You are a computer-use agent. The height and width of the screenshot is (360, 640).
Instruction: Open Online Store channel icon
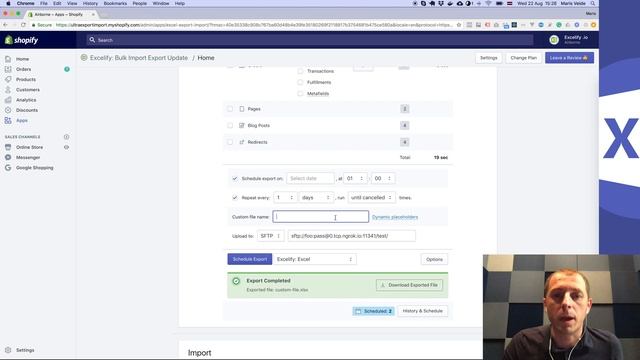click(x=8, y=147)
